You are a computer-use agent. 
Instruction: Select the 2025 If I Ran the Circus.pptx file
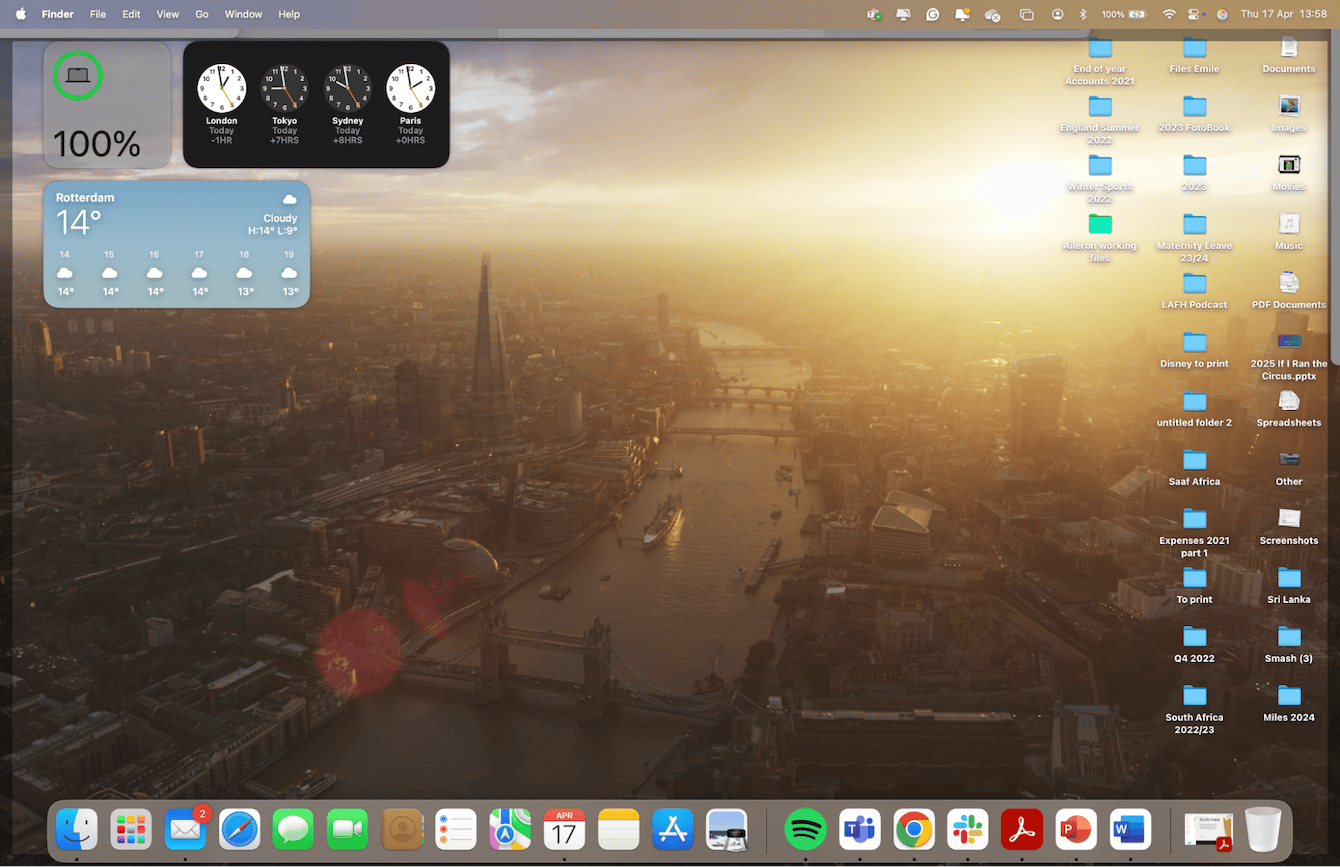click(x=1288, y=343)
